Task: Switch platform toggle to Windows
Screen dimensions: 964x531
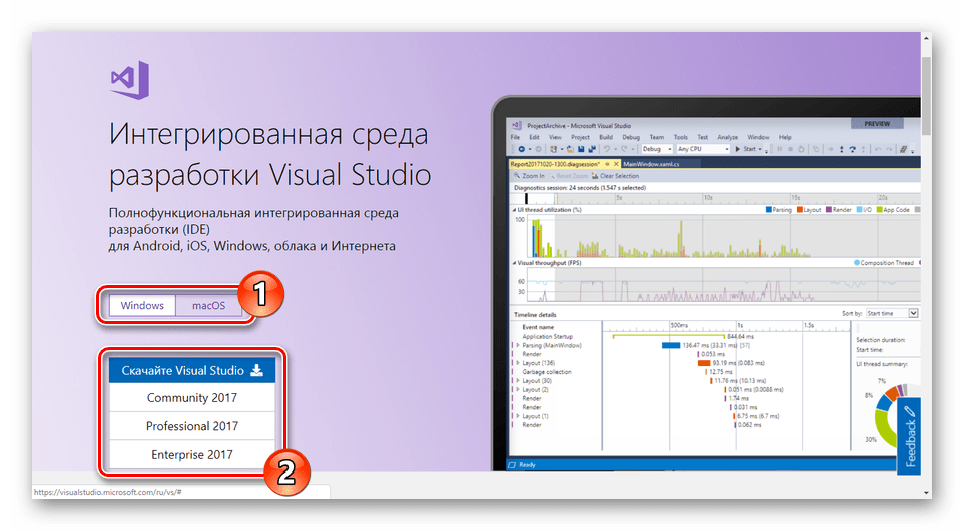Action: coord(142,306)
